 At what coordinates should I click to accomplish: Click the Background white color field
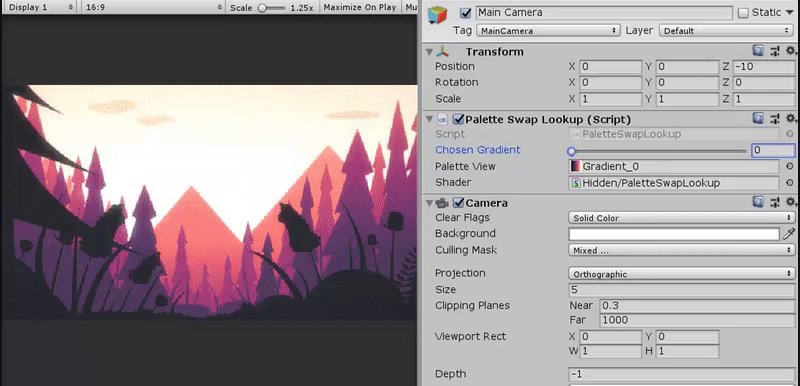point(674,234)
